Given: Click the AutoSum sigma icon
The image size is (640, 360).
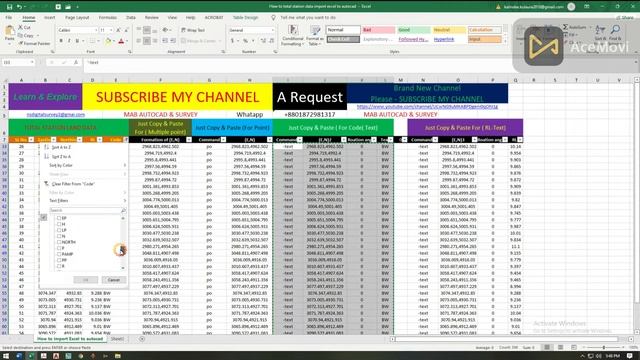Looking at the screenshot, I should point(566,27).
